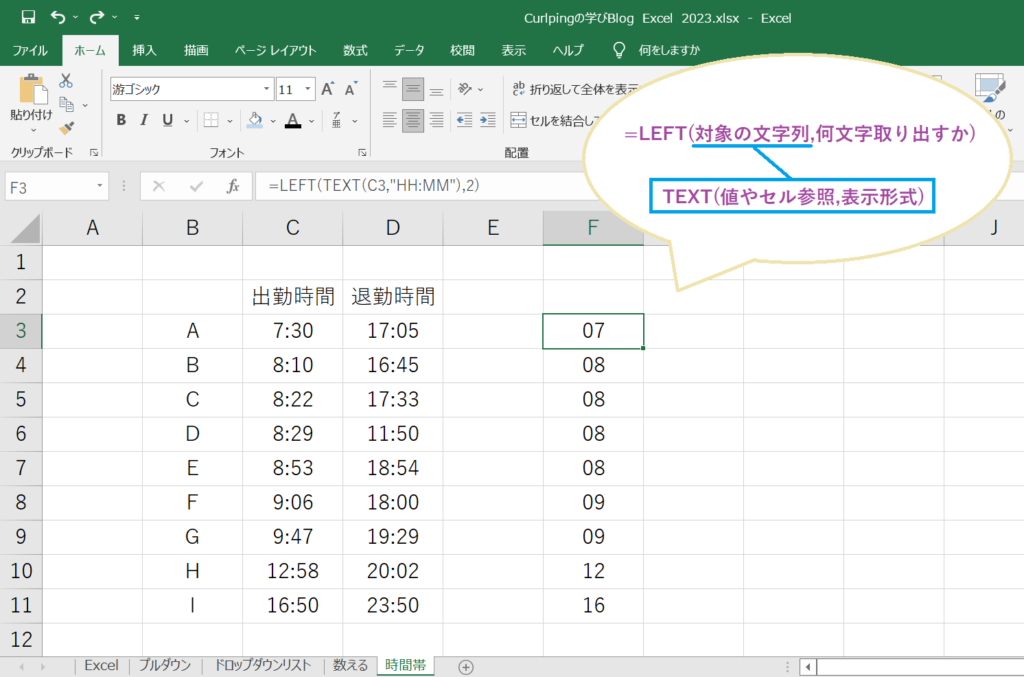Open the ファイル tab
The image size is (1024, 677).
click(x=30, y=50)
